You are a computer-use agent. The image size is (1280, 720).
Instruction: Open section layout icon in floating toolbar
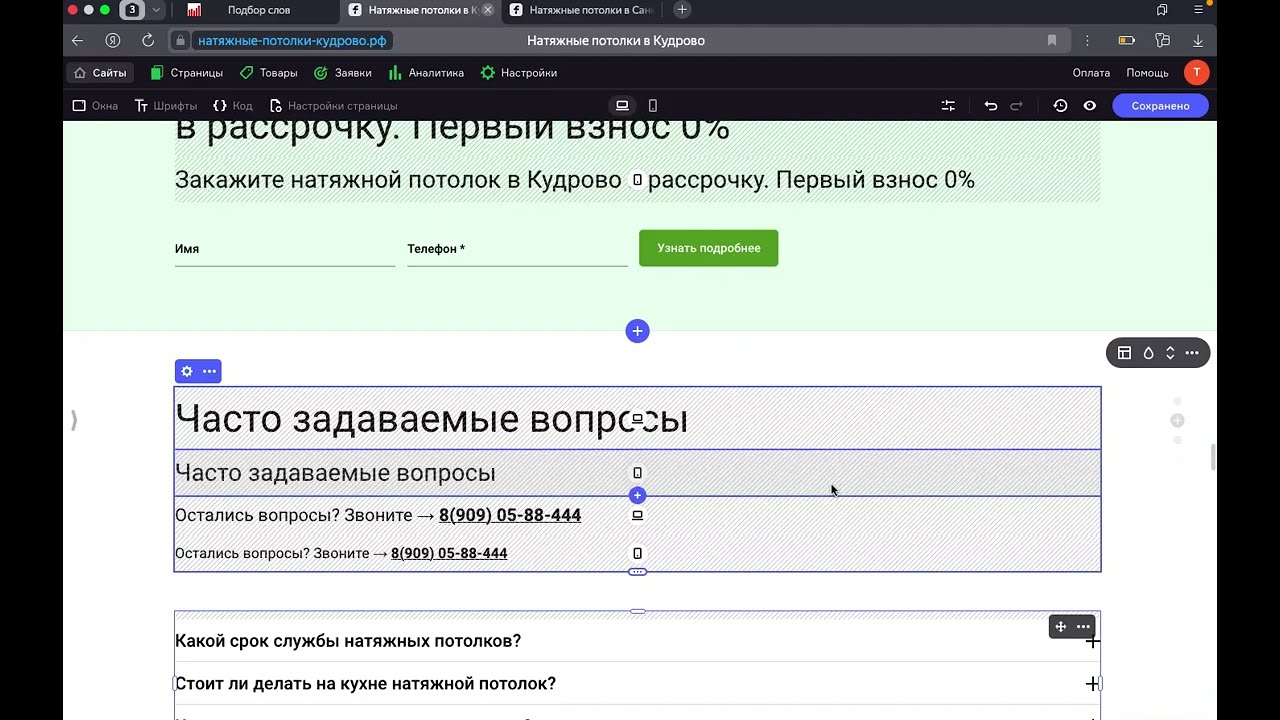[x=1124, y=353]
